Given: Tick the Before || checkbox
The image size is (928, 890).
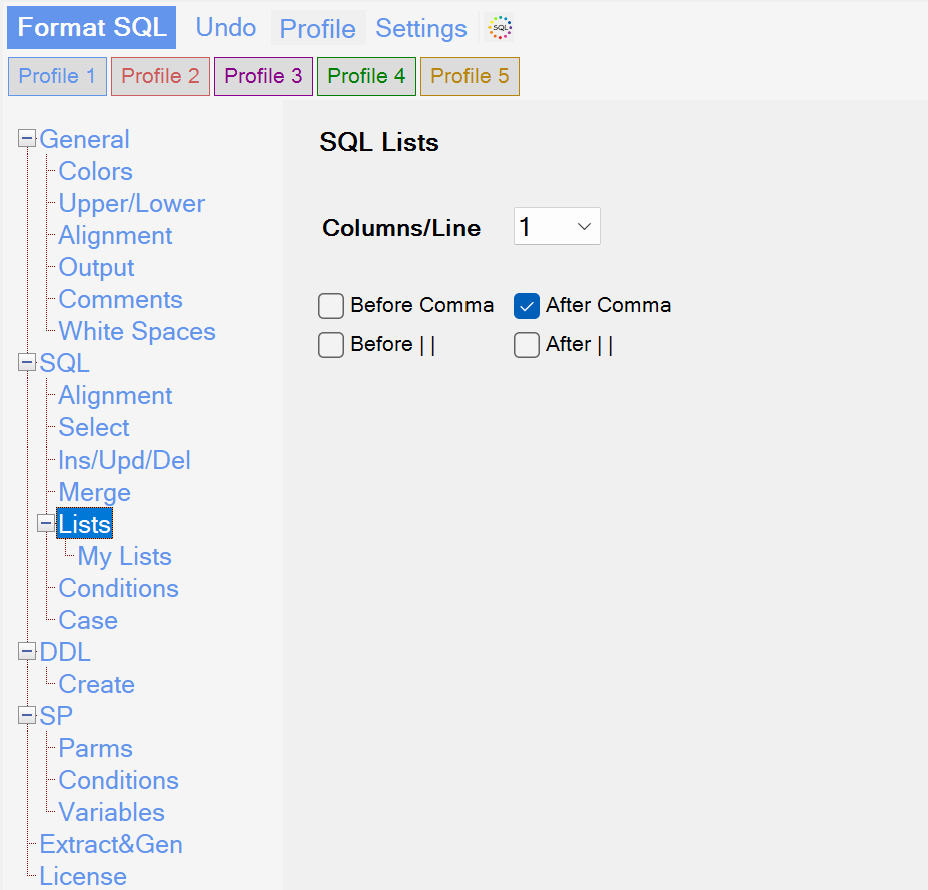Looking at the screenshot, I should [x=331, y=345].
